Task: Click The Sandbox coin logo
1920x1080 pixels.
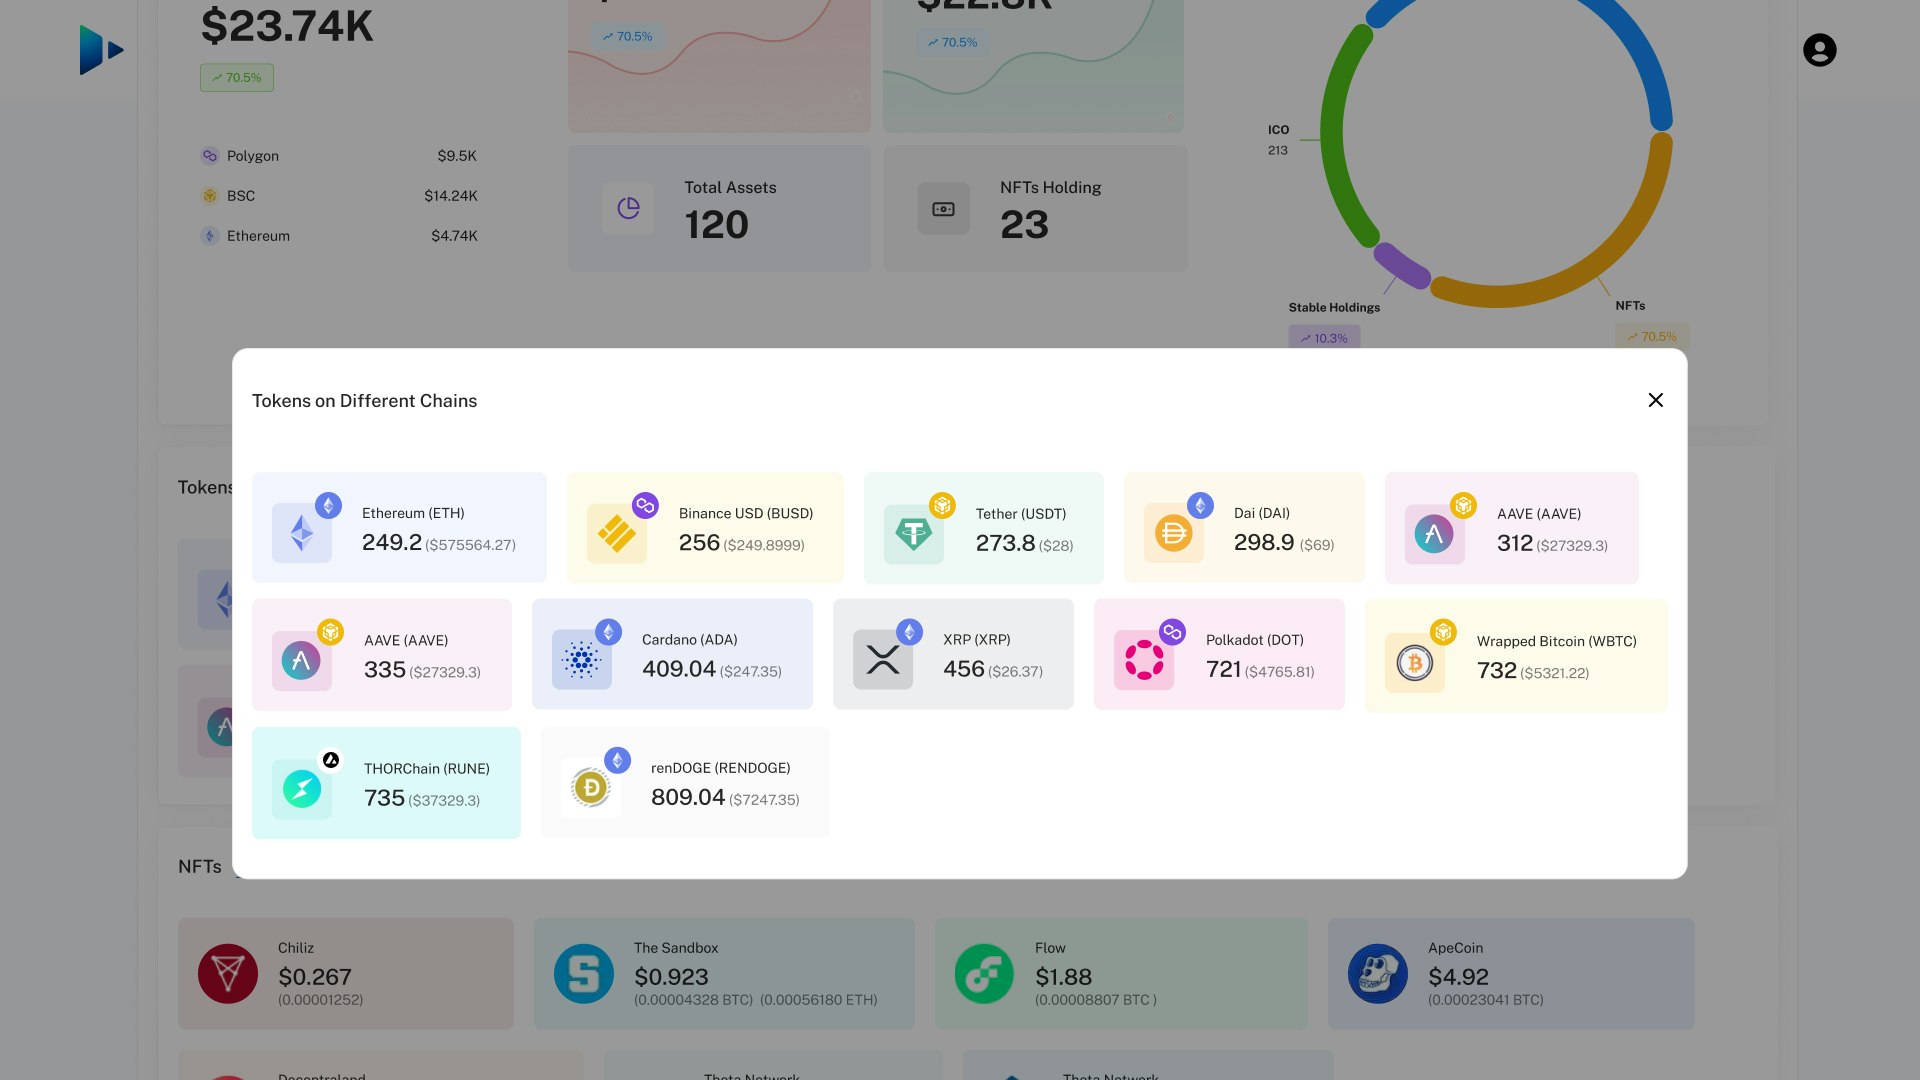Action: click(x=584, y=974)
